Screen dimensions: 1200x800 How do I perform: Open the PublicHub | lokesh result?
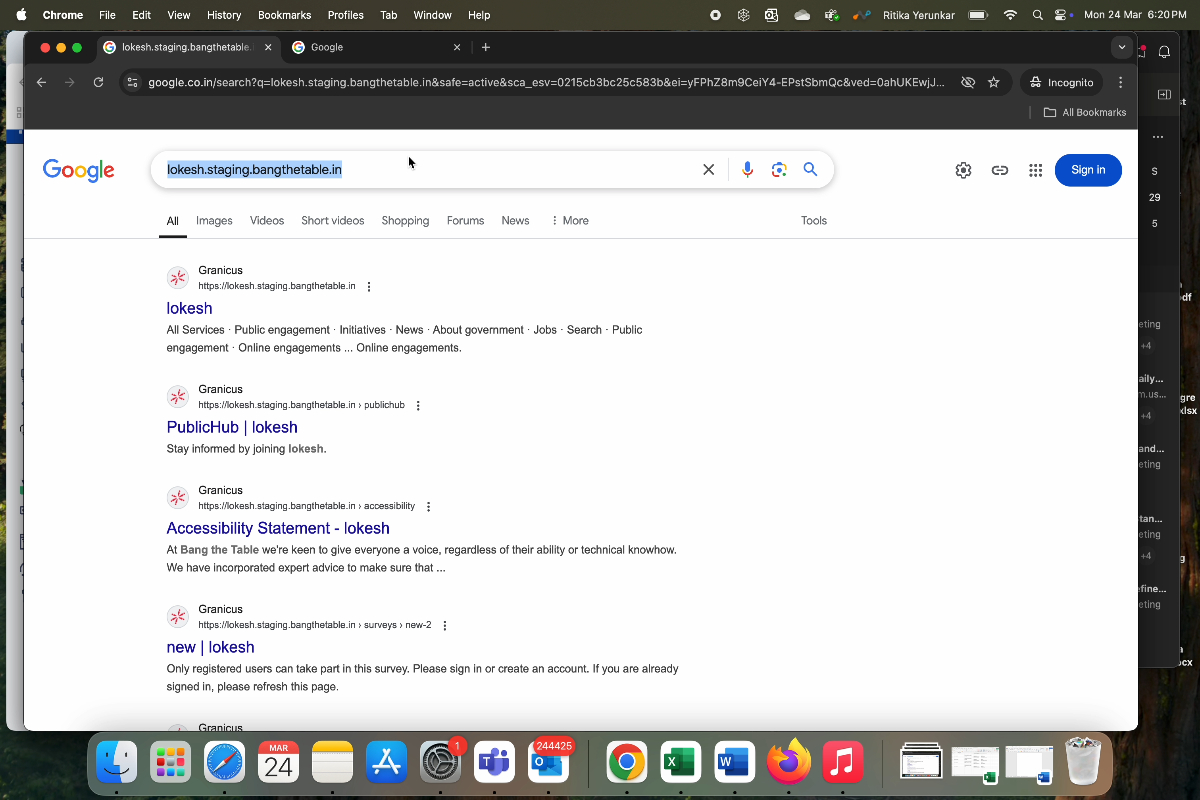232,427
